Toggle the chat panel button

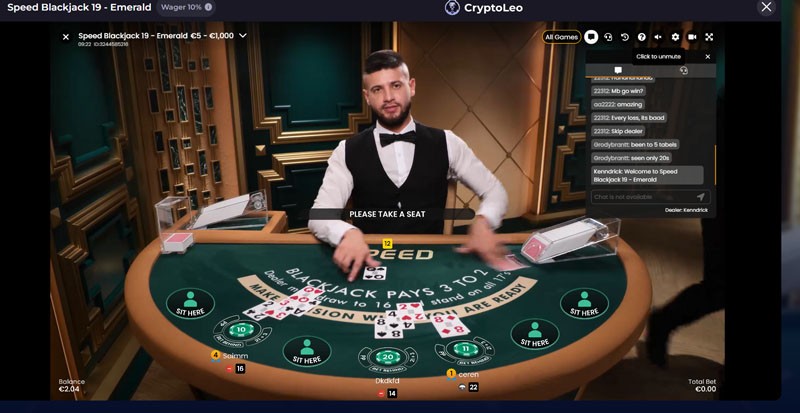coord(591,37)
